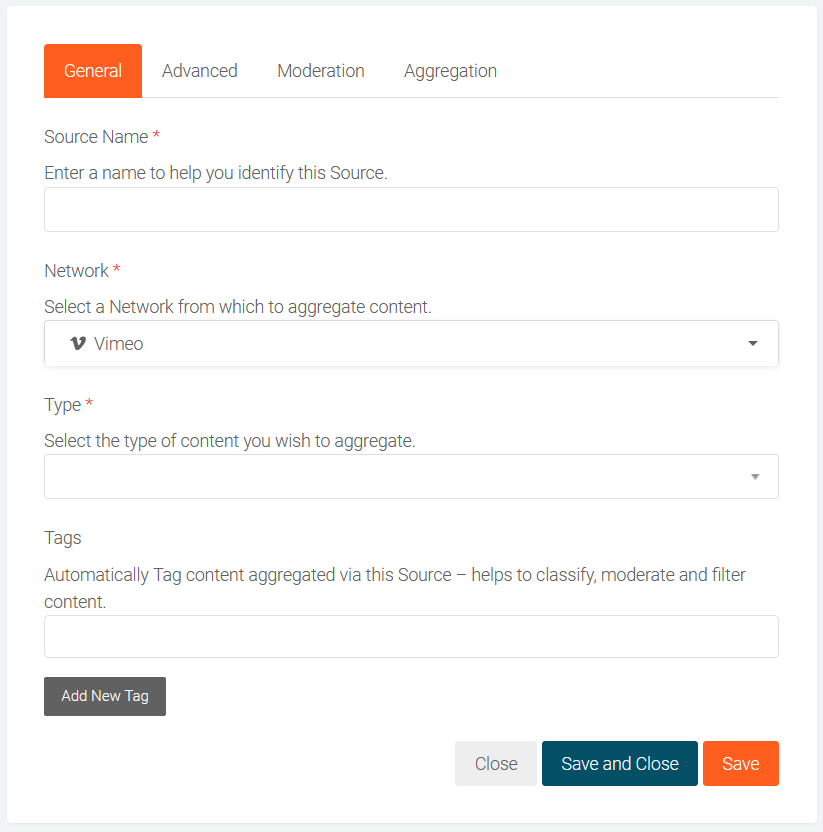Click the Type dropdown caret arrow

click(x=755, y=477)
